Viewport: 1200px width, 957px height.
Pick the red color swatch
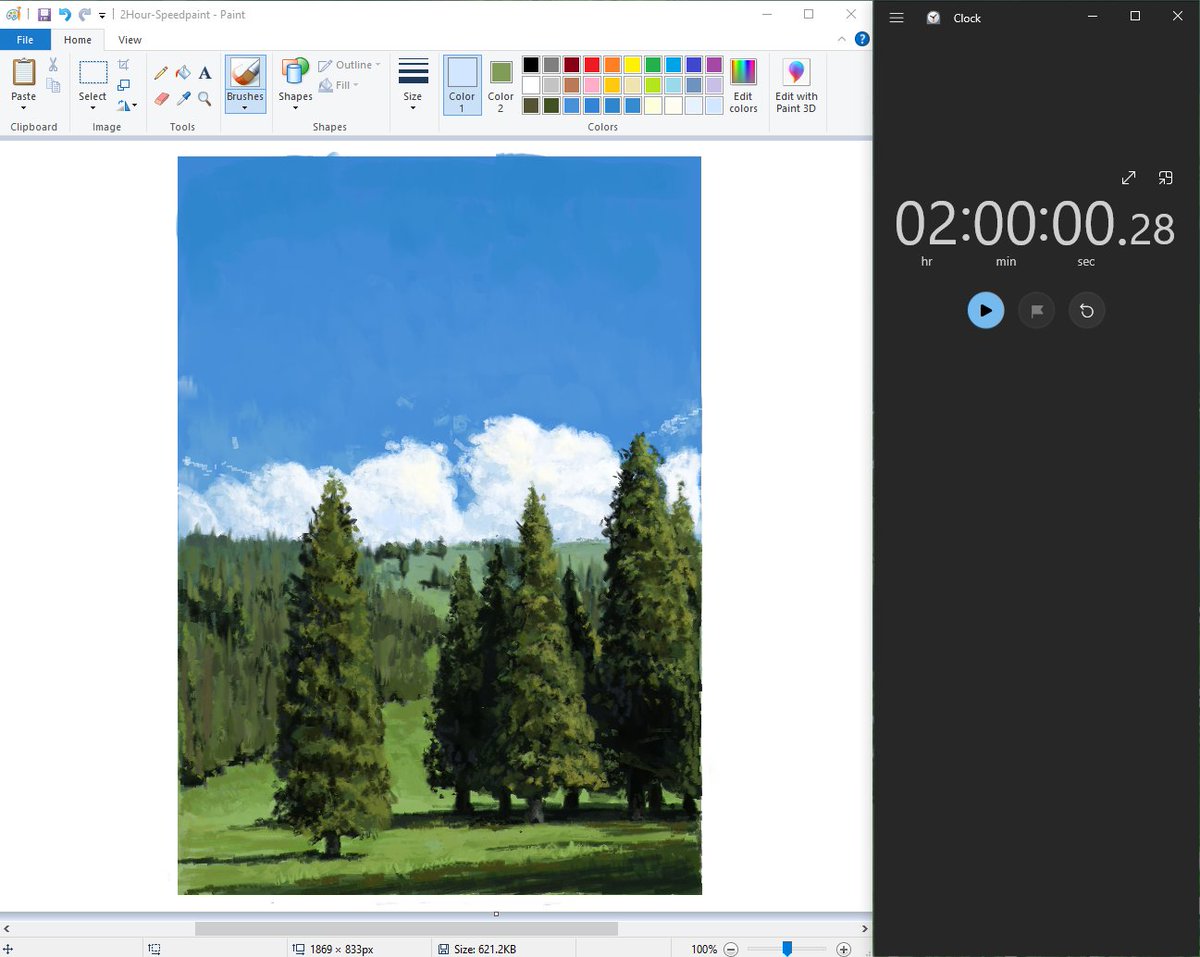click(592, 65)
